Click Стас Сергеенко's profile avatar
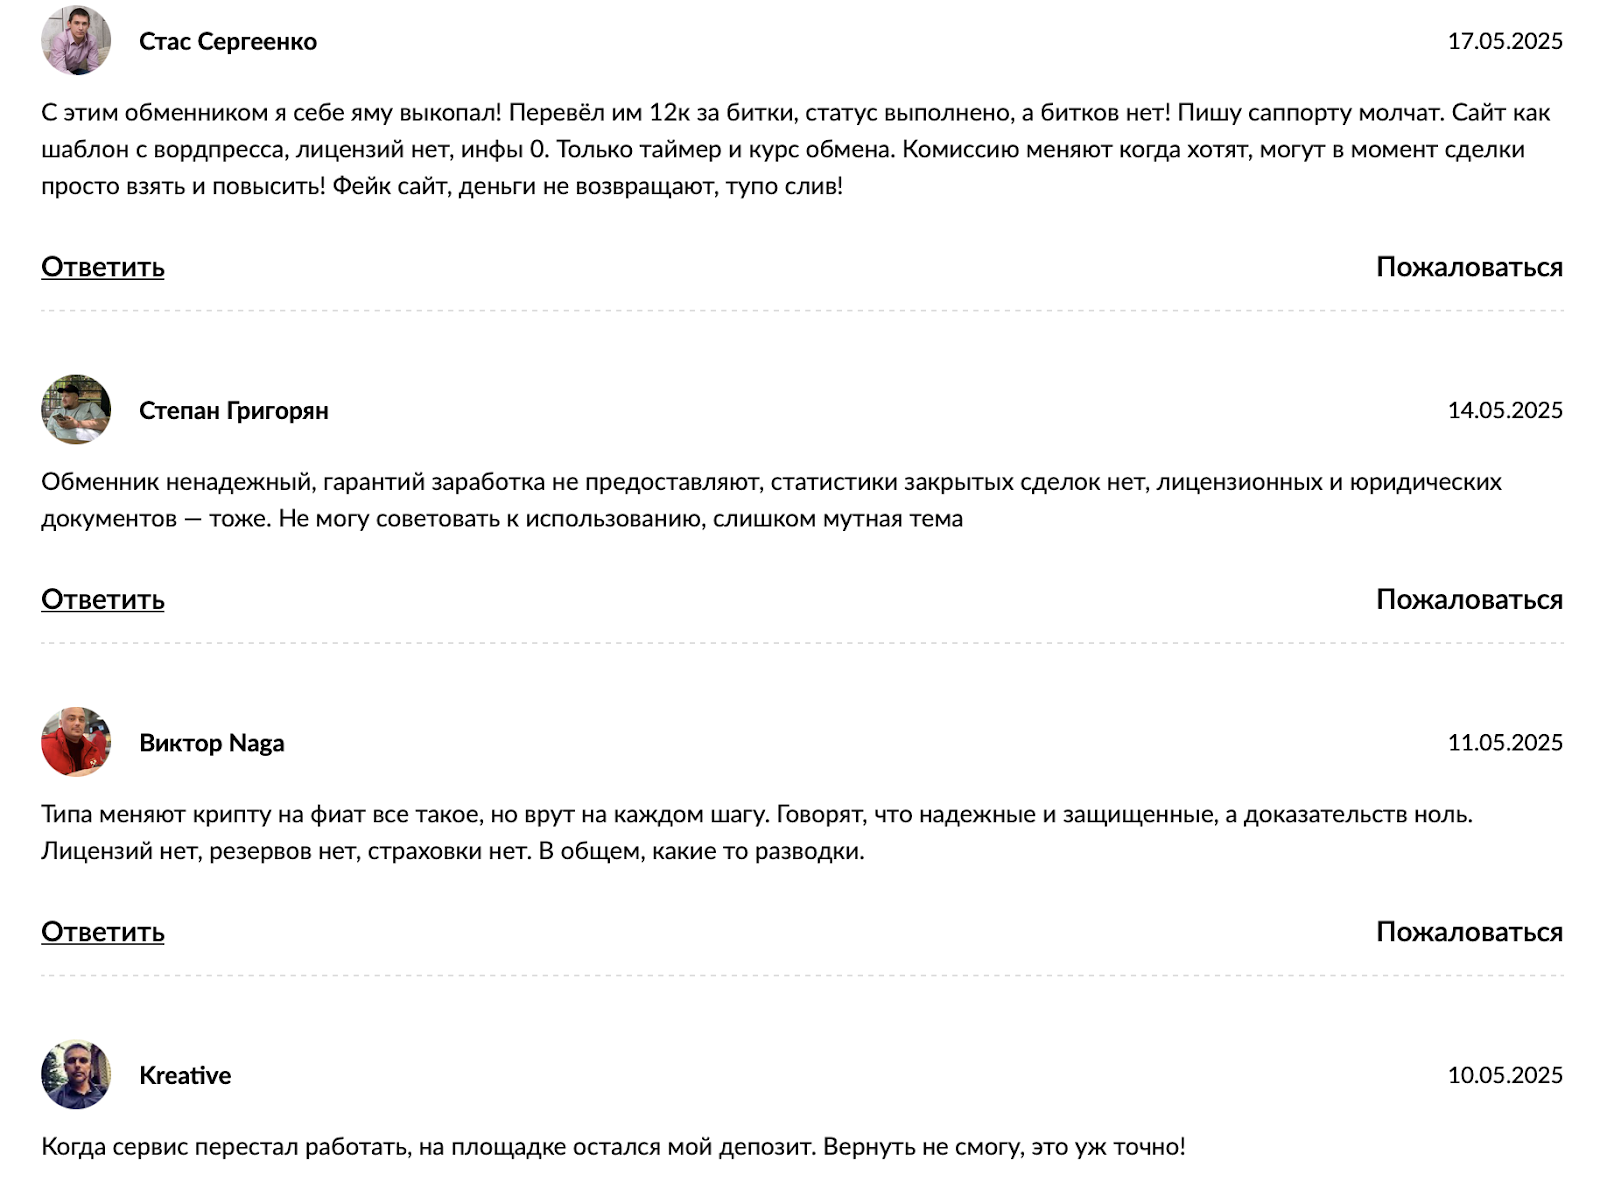Screen dimensions: 1600x1182 point(76,41)
